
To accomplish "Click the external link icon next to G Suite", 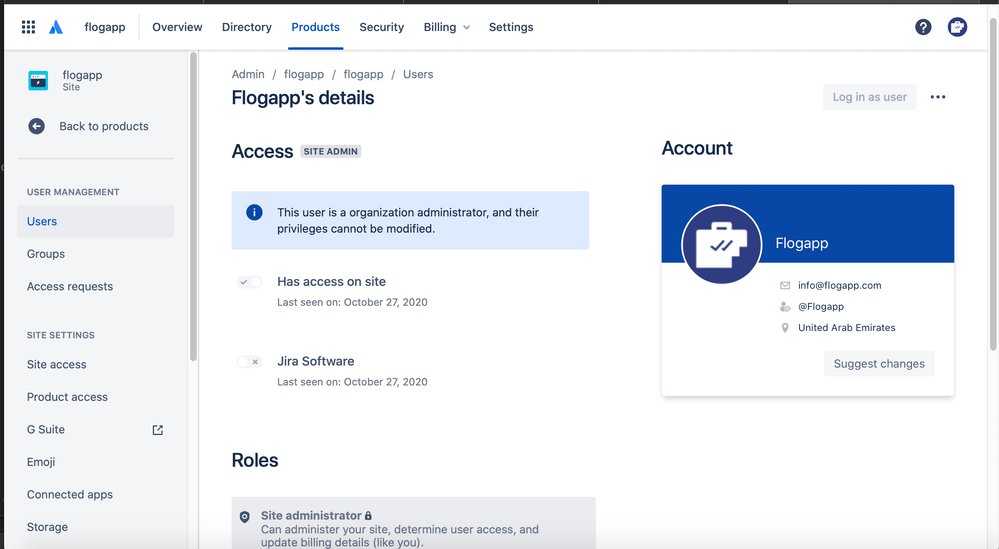I will click(x=157, y=430).
